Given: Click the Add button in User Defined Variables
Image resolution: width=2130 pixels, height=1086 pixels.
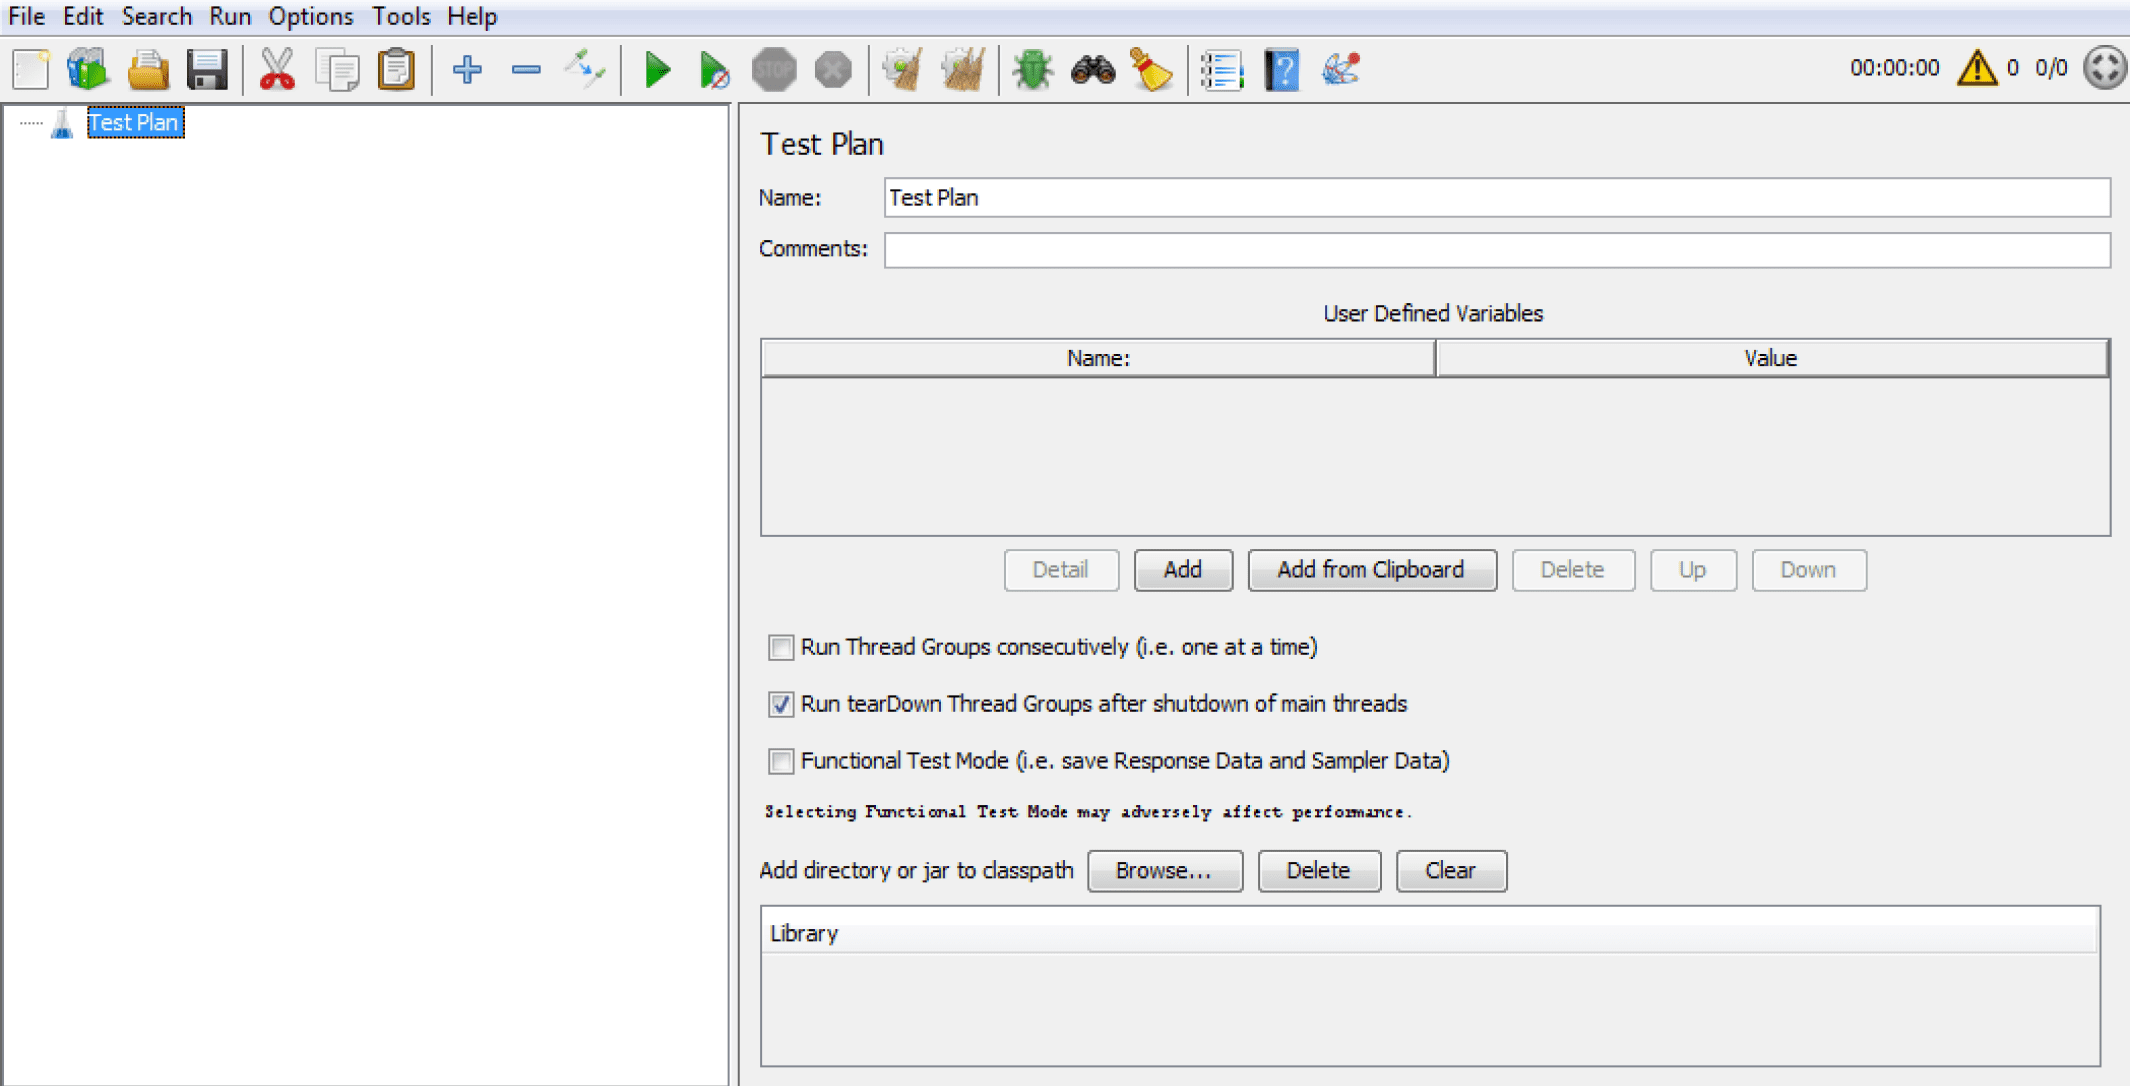Looking at the screenshot, I should point(1184,568).
